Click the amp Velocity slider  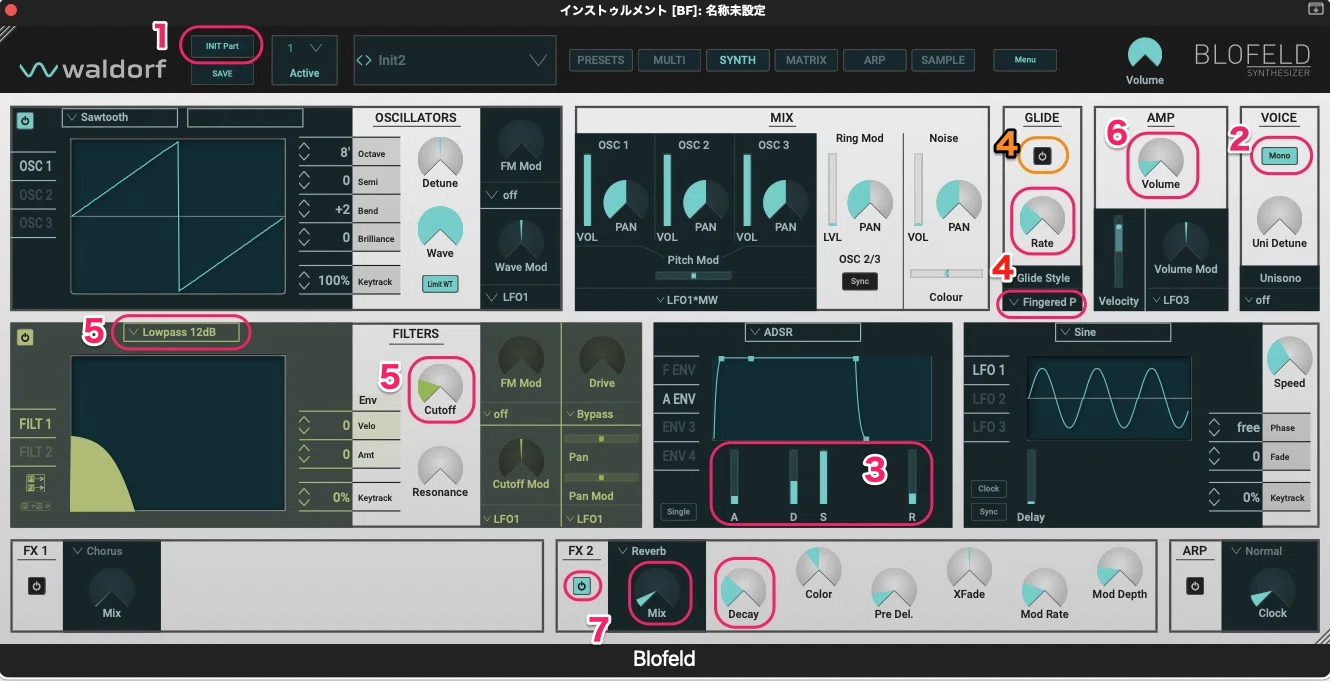1119,250
